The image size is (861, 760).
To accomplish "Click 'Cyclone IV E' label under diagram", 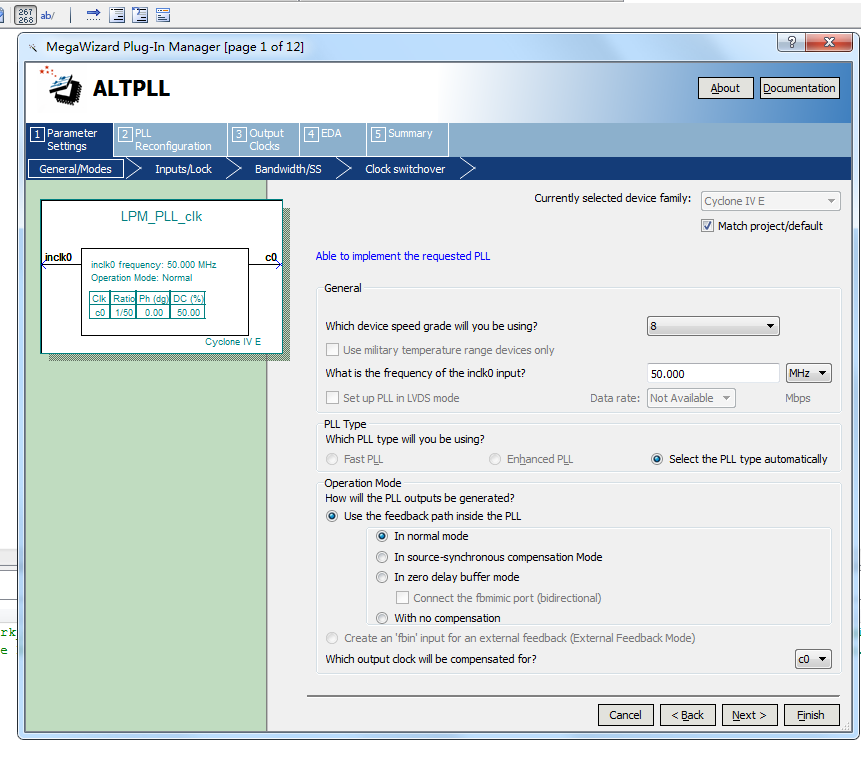I will (x=233, y=342).
